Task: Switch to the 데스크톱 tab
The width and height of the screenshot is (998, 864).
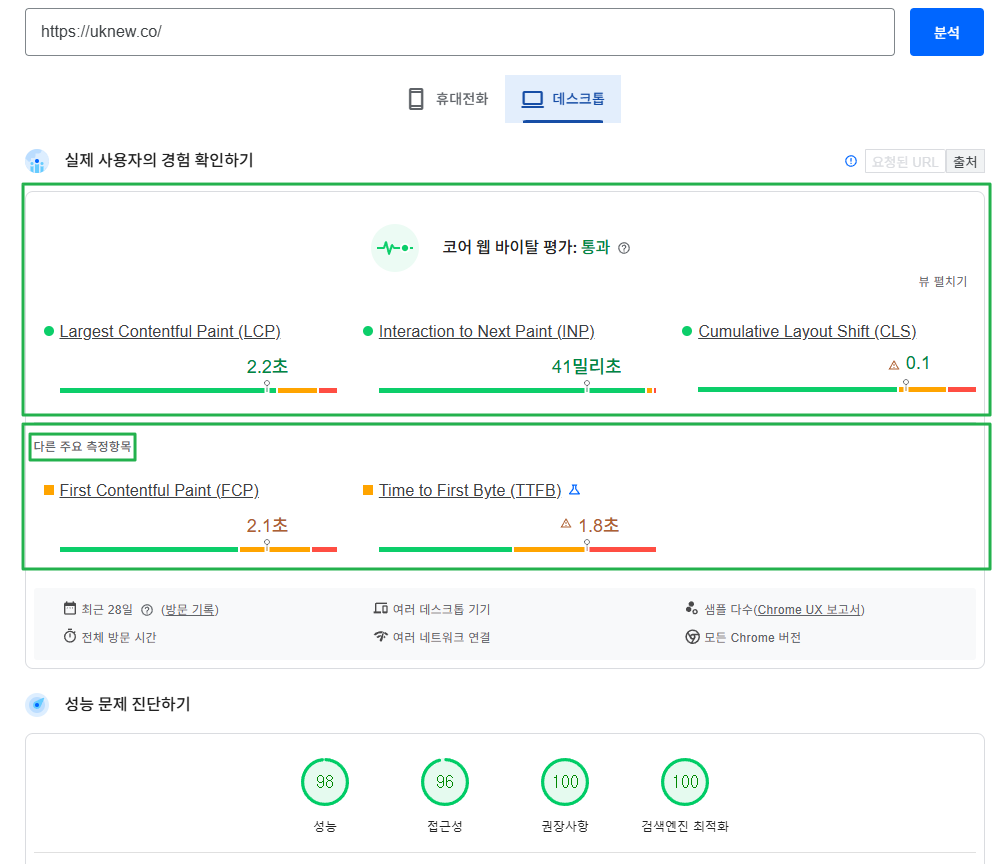Action: coord(563,99)
